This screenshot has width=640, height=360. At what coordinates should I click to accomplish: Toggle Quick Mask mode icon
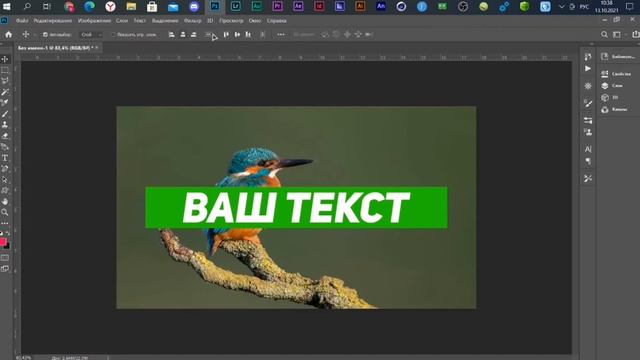coord(5,258)
